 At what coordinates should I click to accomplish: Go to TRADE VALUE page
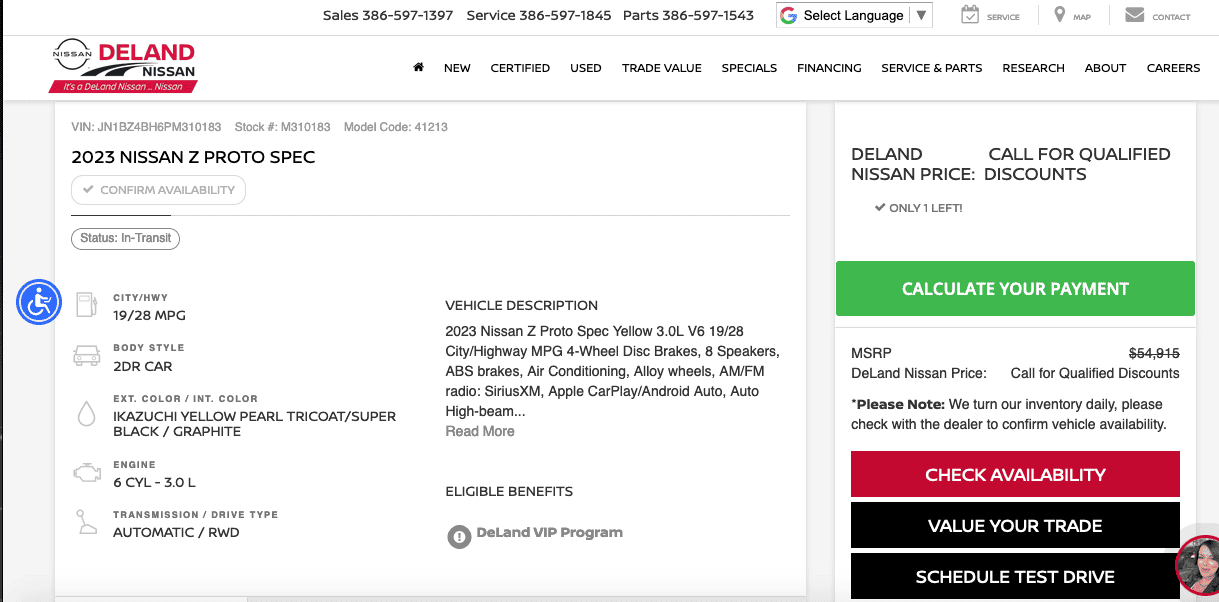click(x=662, y=68)
